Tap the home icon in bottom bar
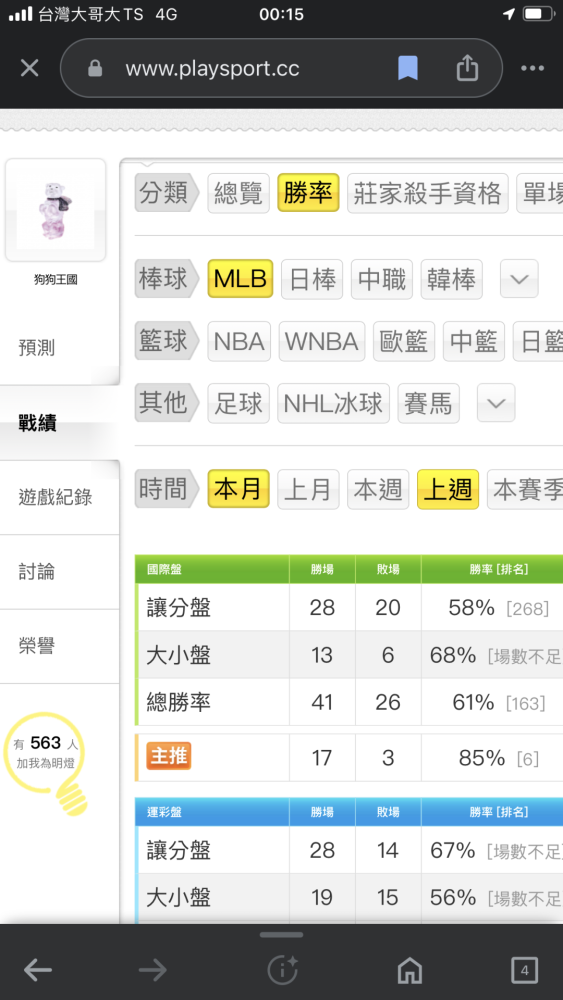The width and height of the screenshot is (563, 1000). (x=409, y=971)
